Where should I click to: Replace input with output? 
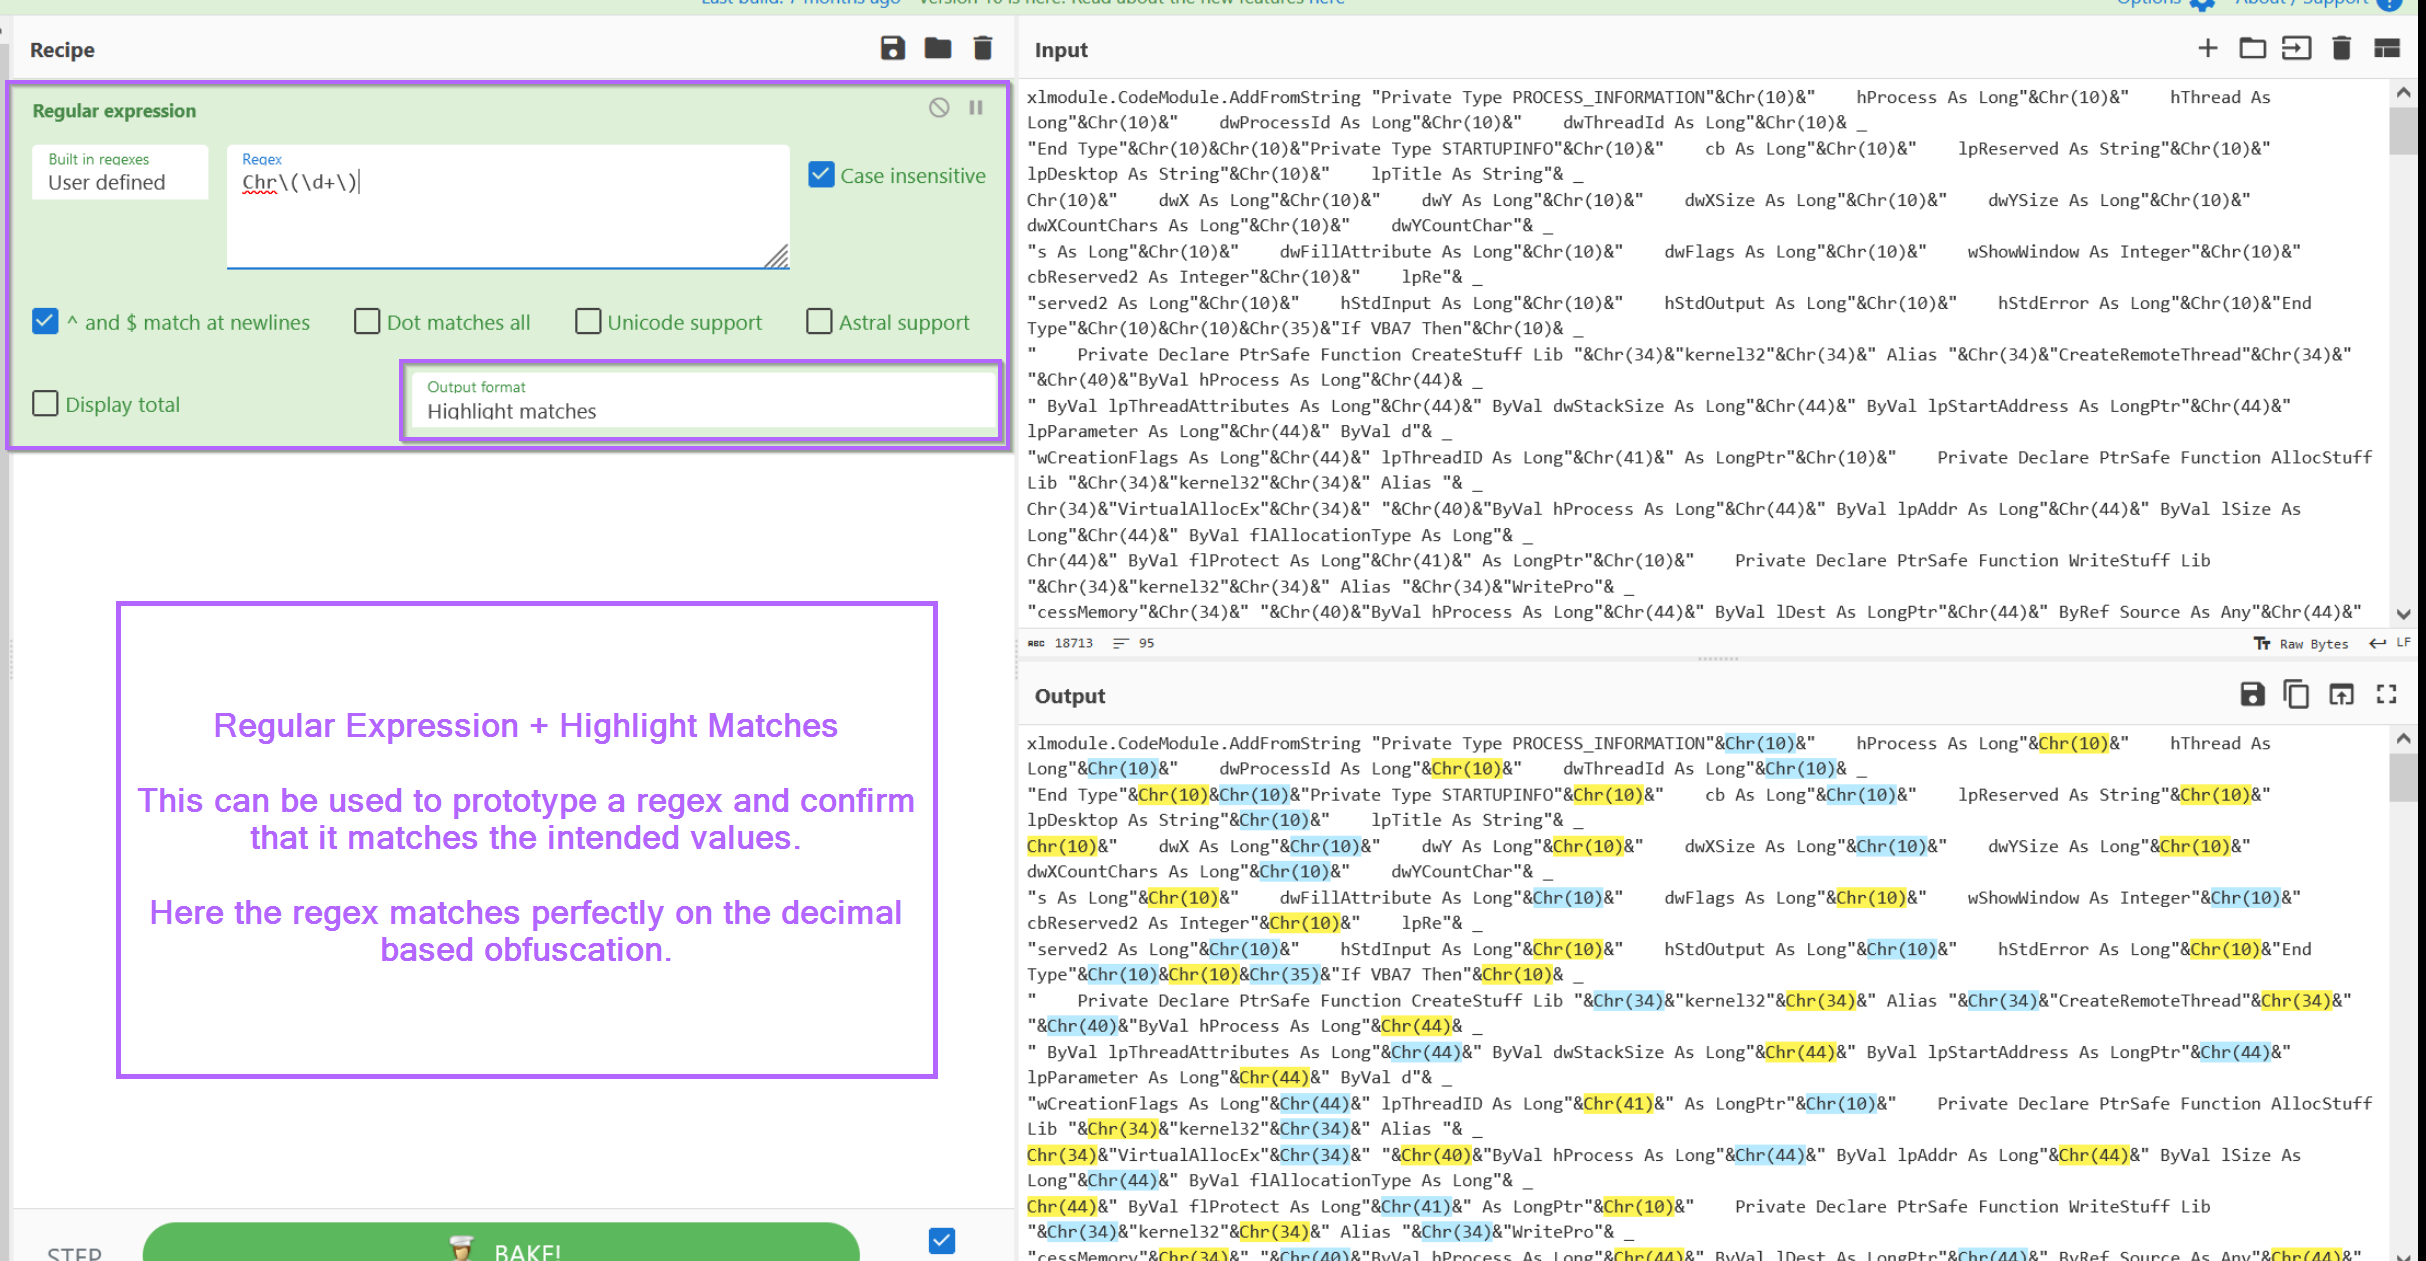(x=2341, y=694)
